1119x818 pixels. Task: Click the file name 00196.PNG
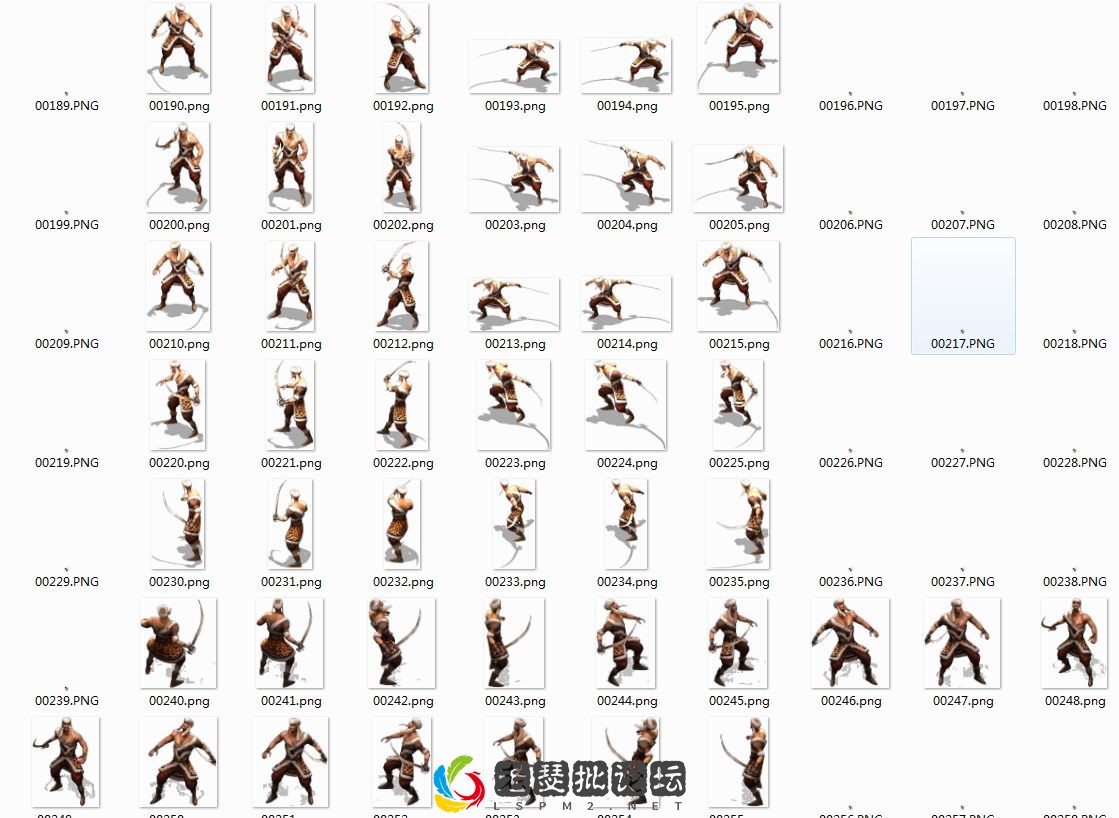851,106
